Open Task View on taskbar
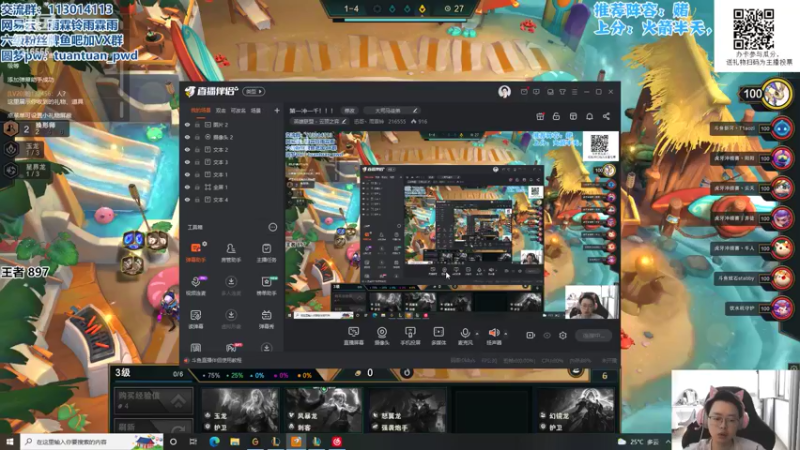Image resolution: width=800 pixels, height=450 pixels. (x=193, y=441)
